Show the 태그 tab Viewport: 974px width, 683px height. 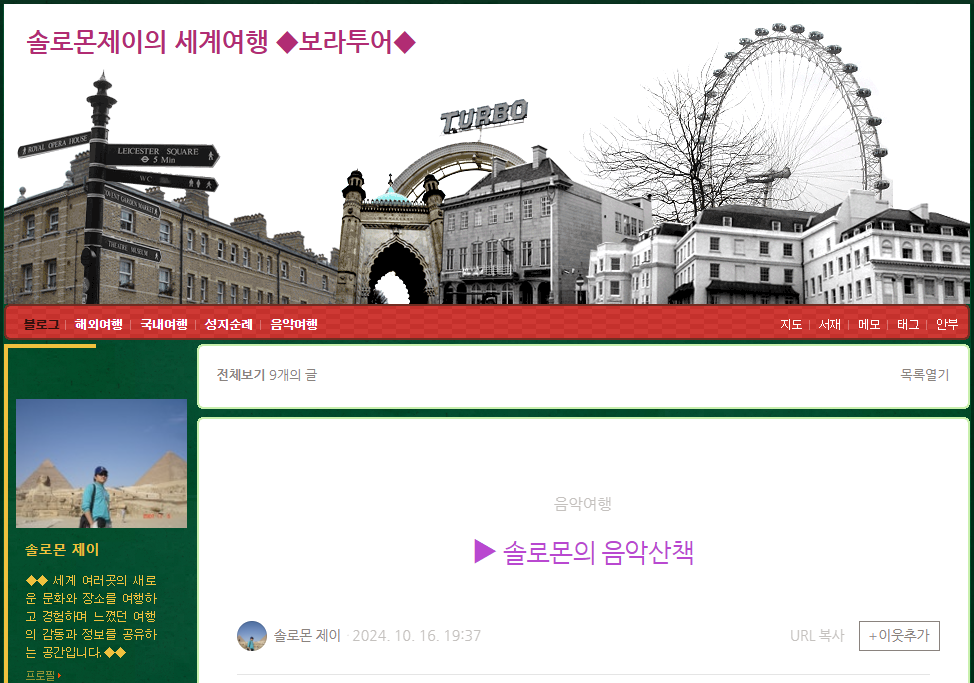[x=908, y=325]
